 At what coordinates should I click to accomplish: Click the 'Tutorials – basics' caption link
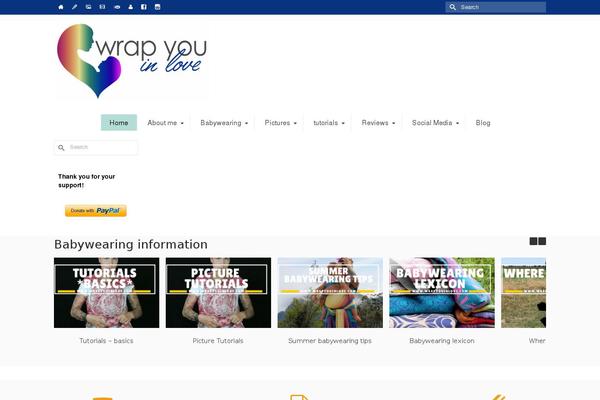point(106,341)
